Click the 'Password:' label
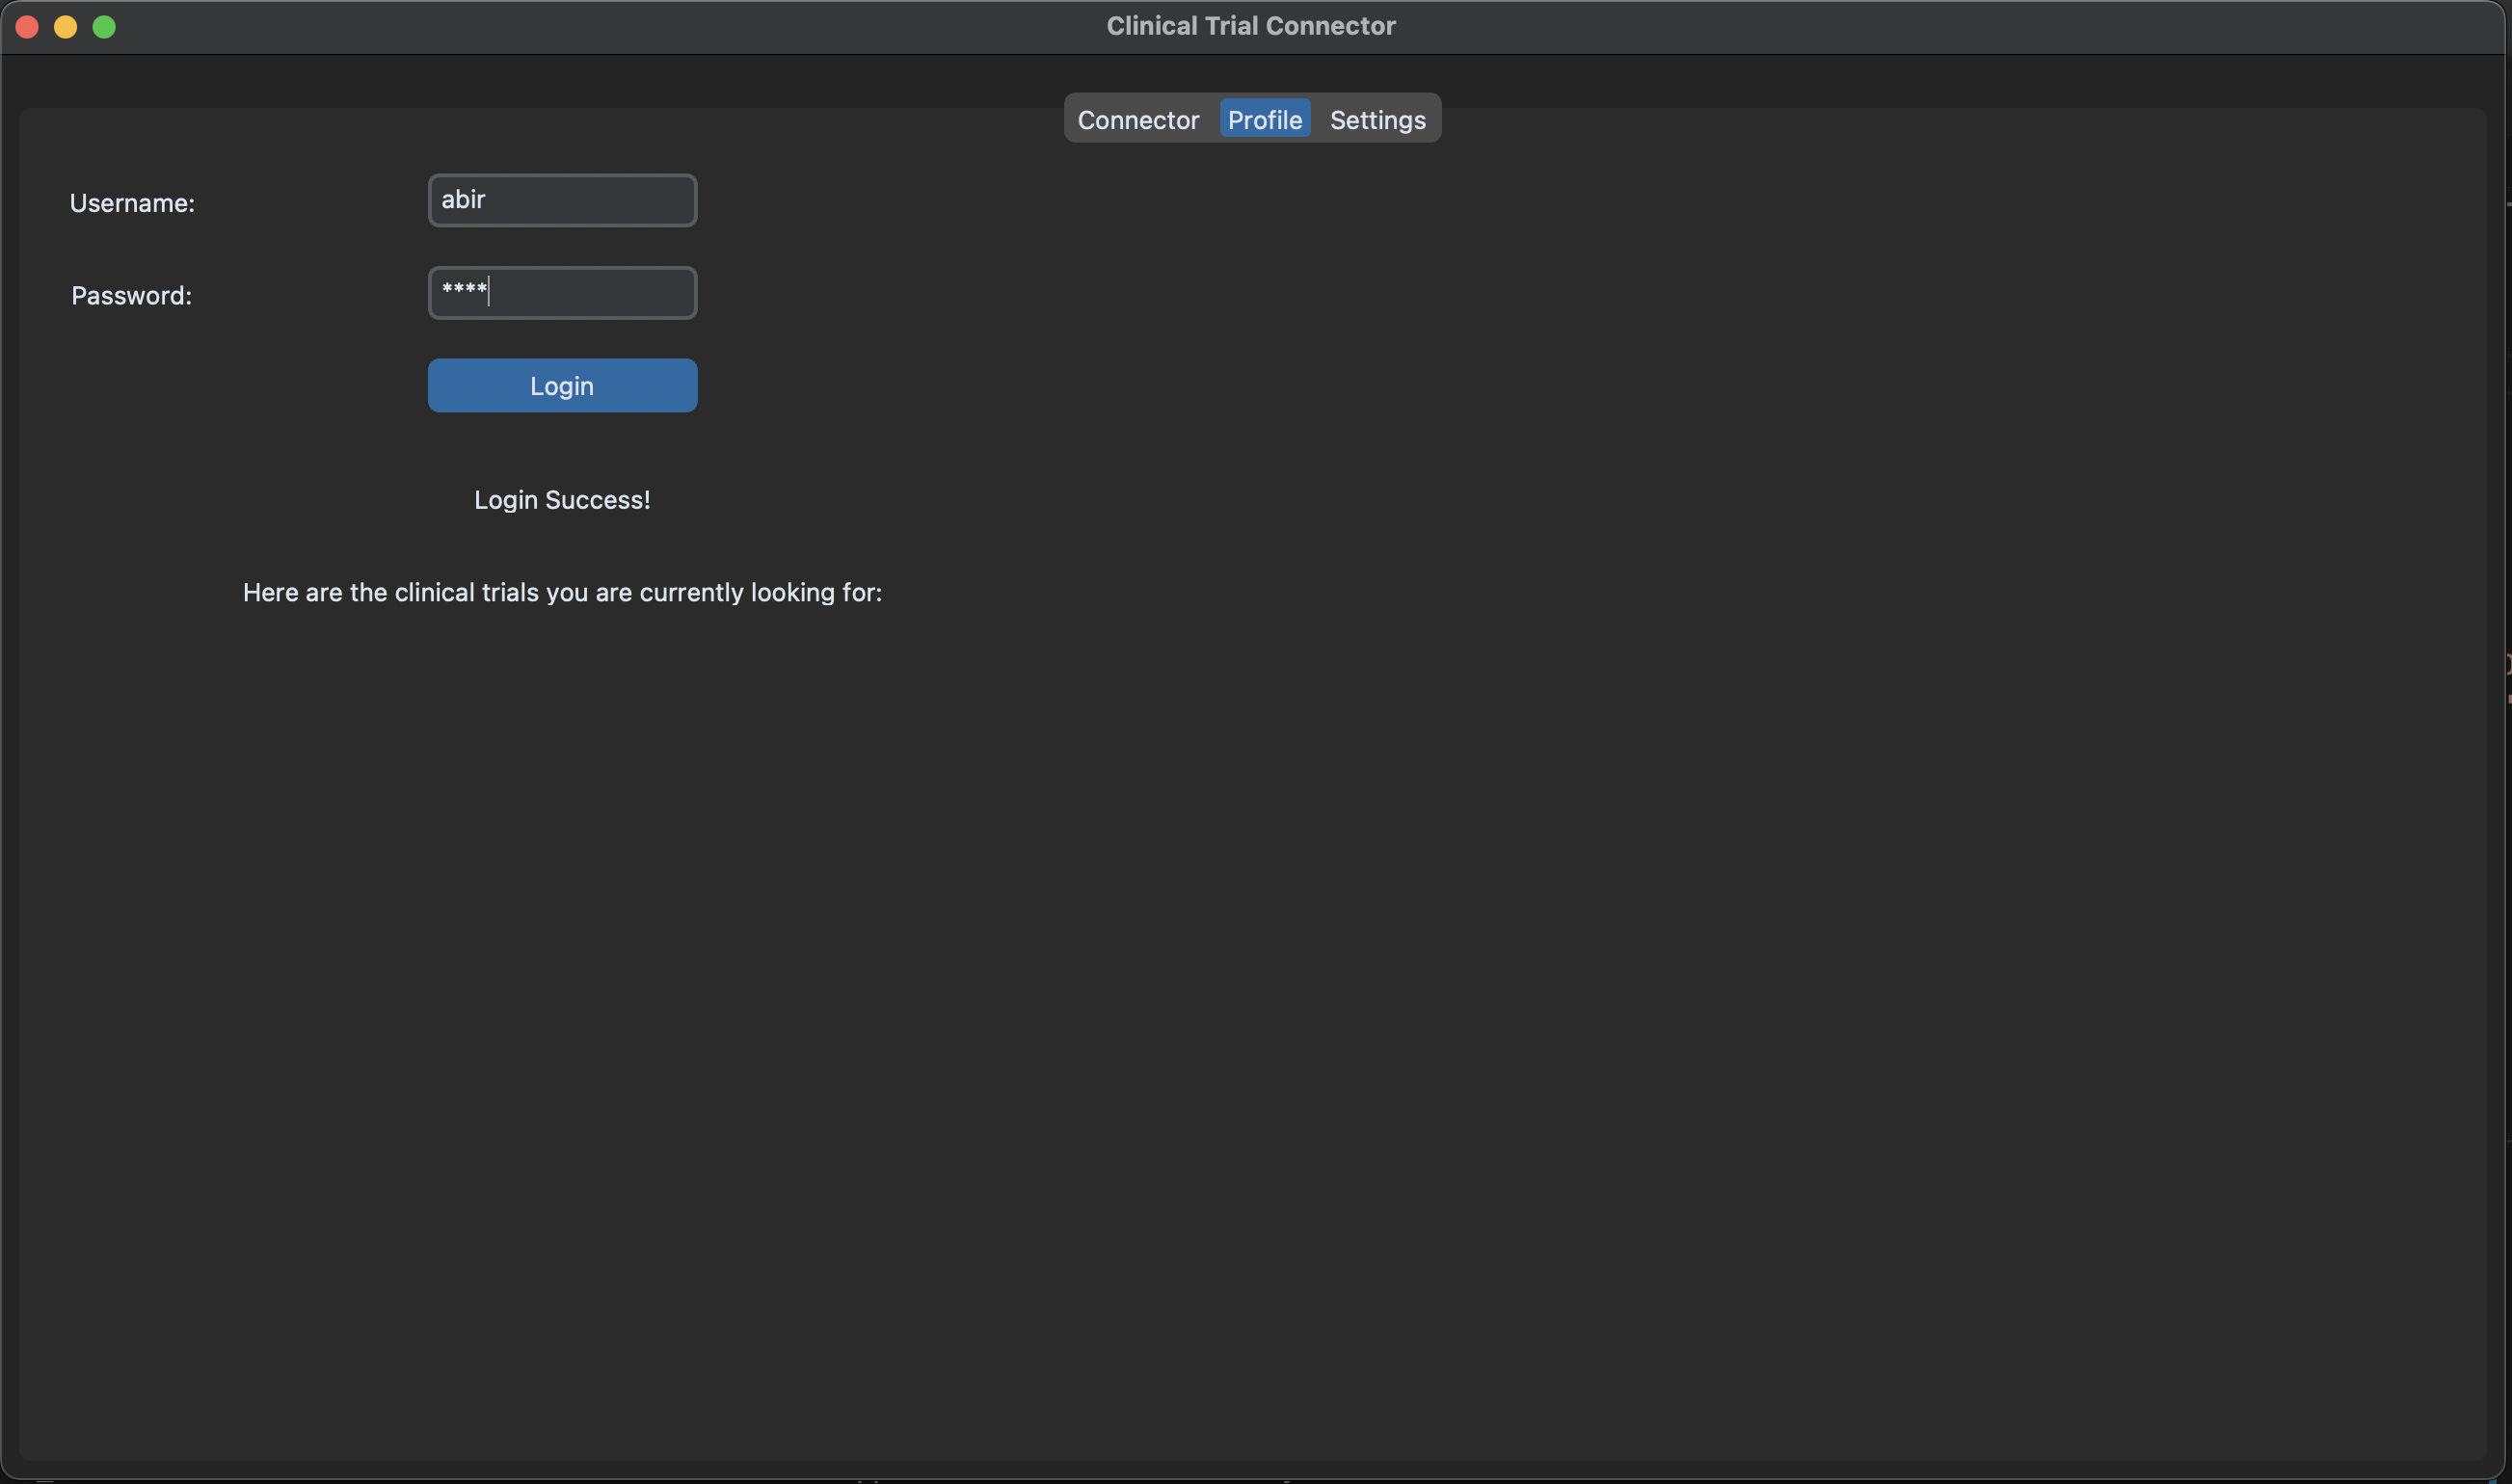 coord(131,296)
